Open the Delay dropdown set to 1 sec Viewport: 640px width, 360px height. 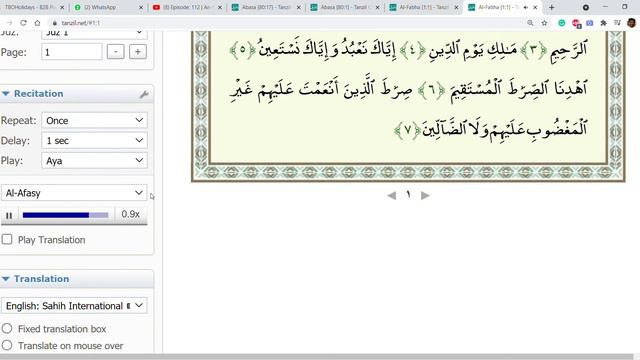pyautogui.click(x=94, y=140)
